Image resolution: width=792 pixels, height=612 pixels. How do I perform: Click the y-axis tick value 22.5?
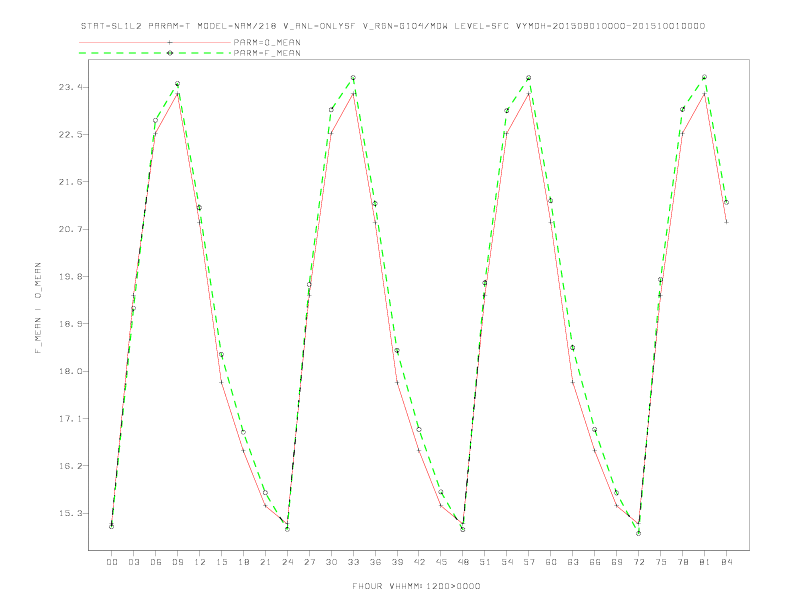click(x=70, y=135)
